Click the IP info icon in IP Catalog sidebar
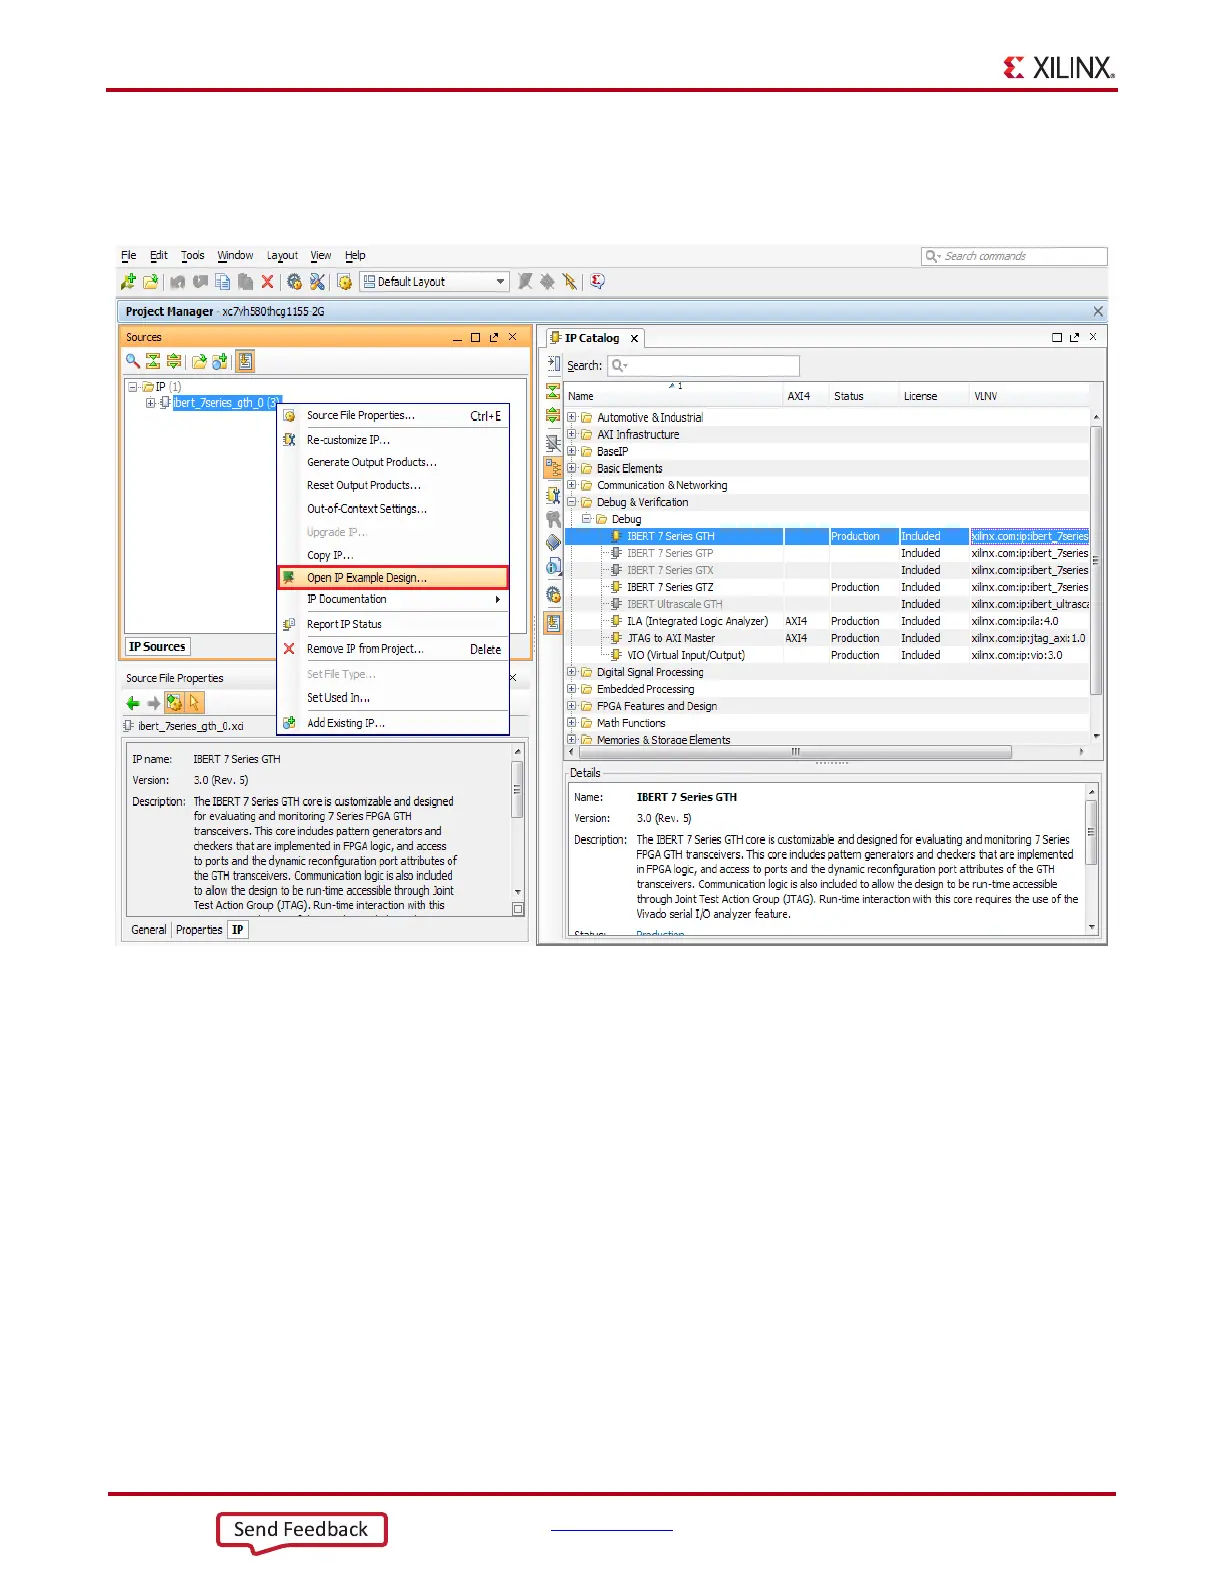The image size is (1224, 1584). pyautogui.click(x=553, y=567)
